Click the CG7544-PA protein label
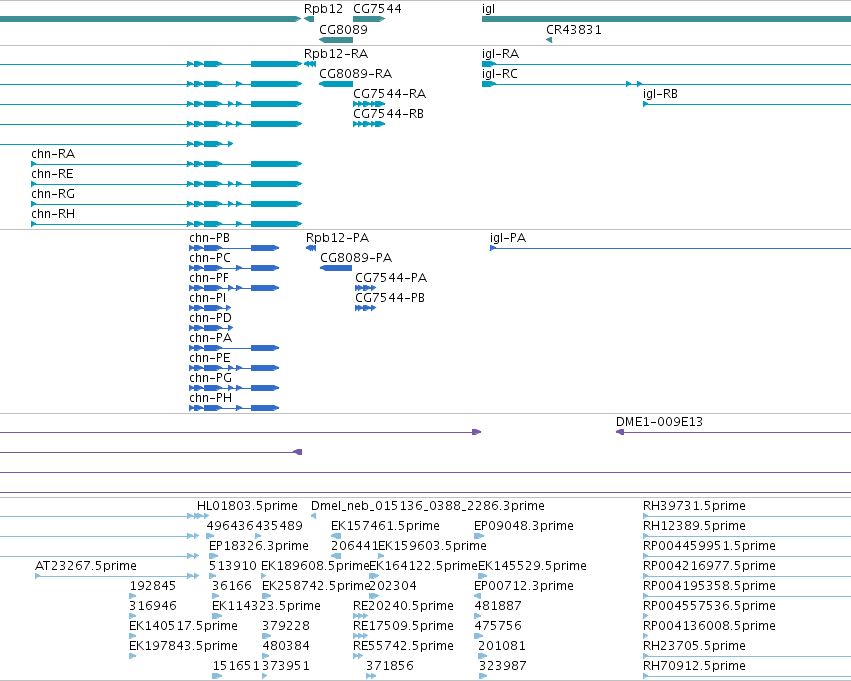 (391, 278)
